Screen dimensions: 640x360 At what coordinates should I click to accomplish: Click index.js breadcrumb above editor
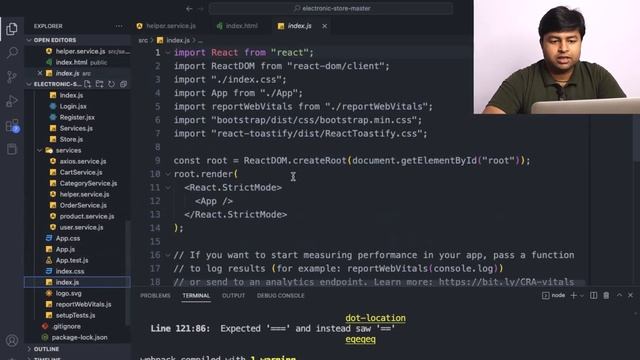tap(174, 40)
